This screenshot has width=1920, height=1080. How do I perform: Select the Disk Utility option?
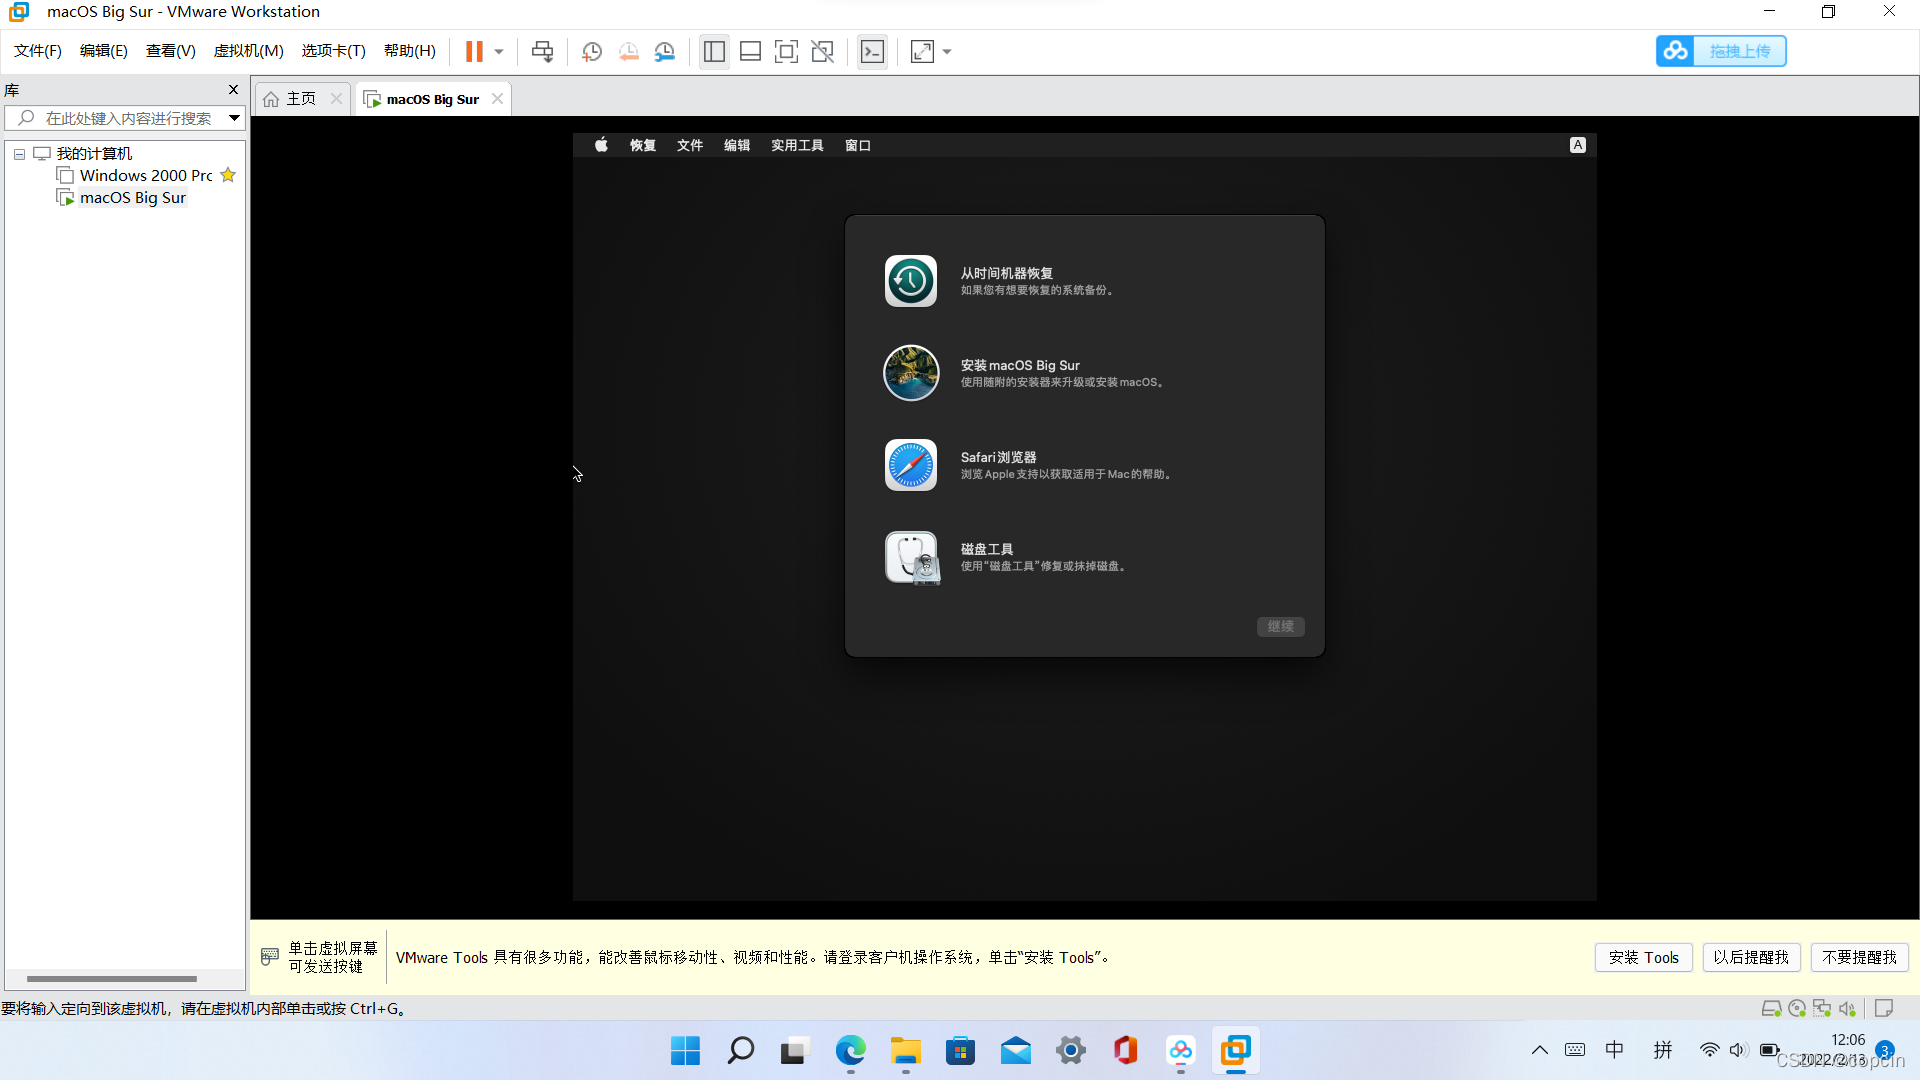click(x=1085, y=557)
